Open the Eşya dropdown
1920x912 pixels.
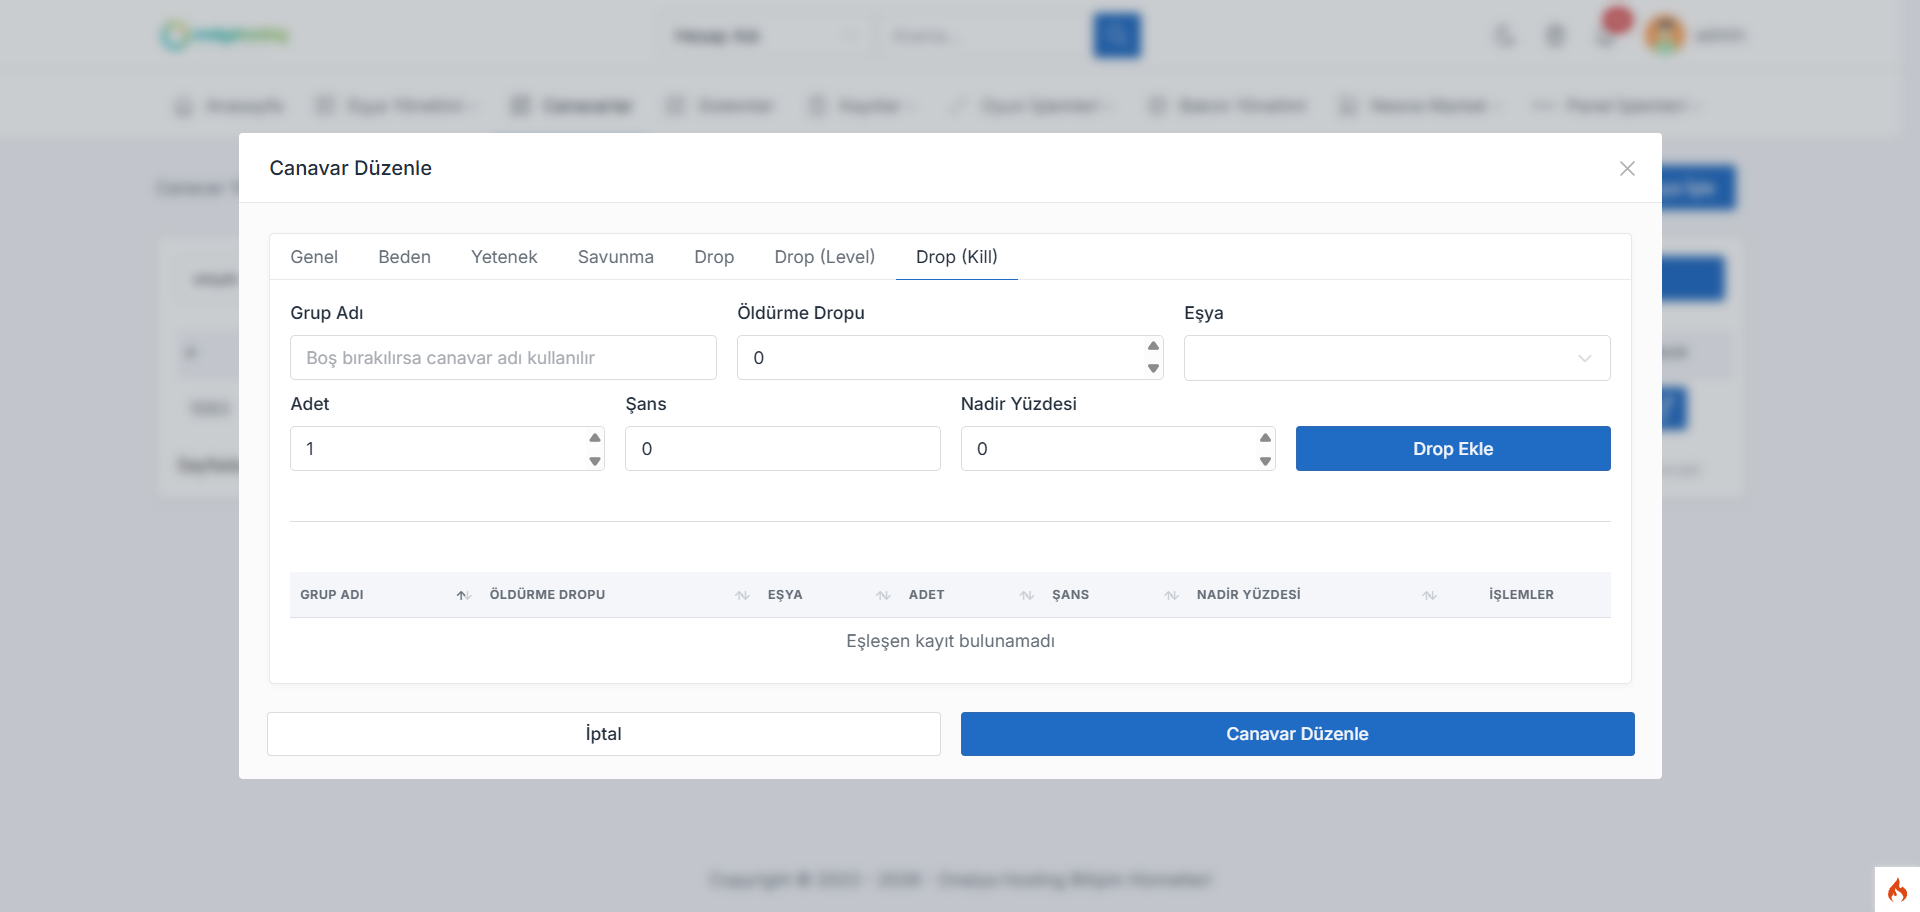coord(1397,358)
